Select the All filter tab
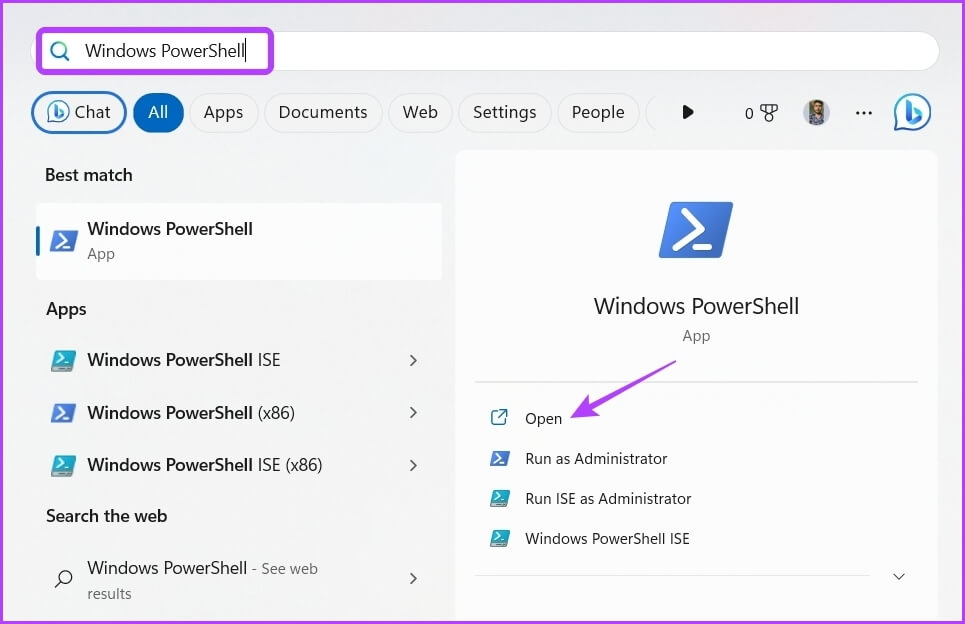This screenshot has height=624, width=965. tap(158, 113)
